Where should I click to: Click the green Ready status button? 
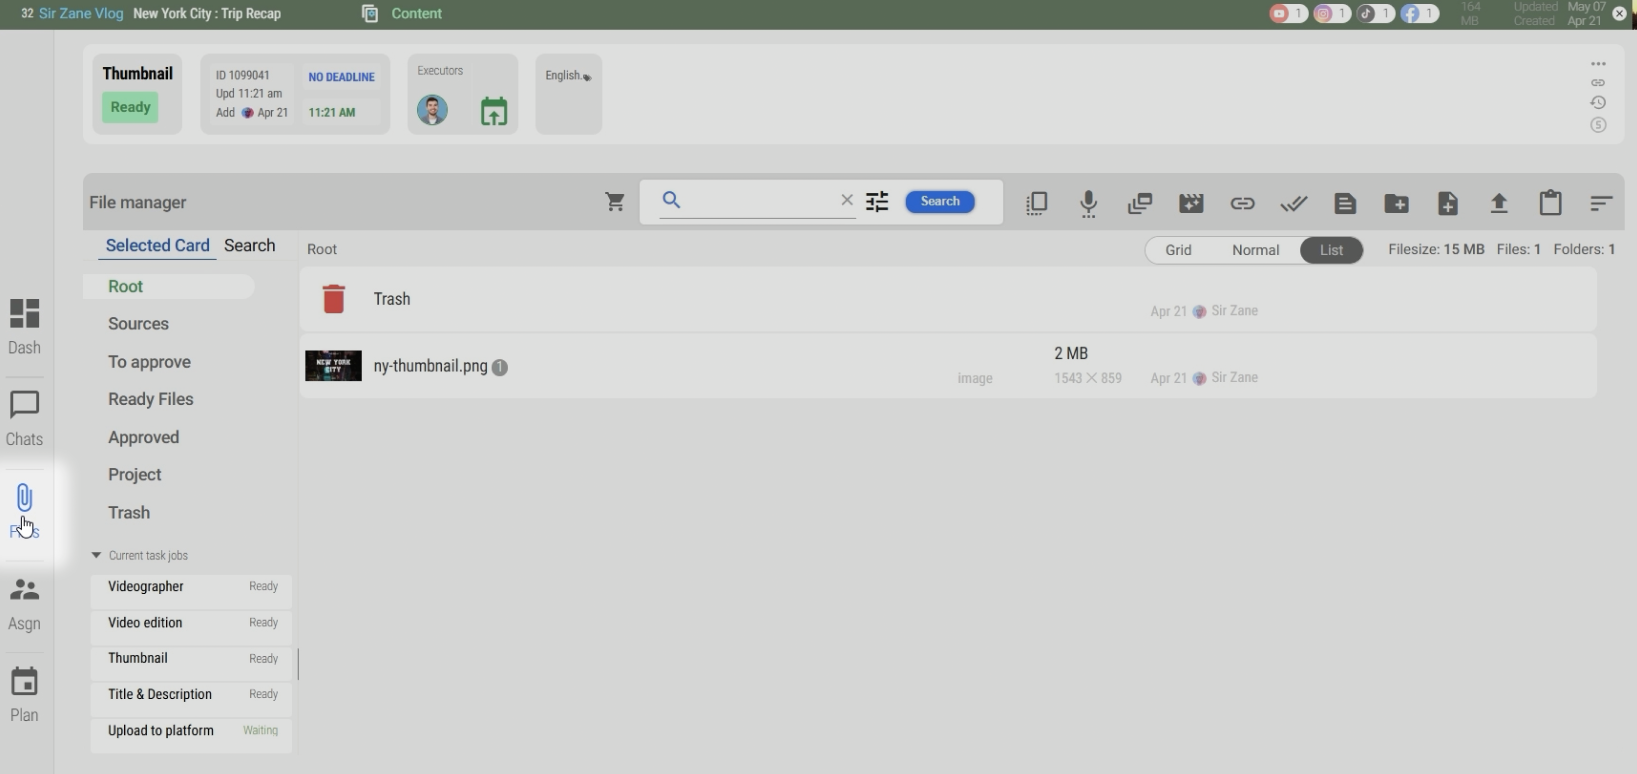coord(130,107)
